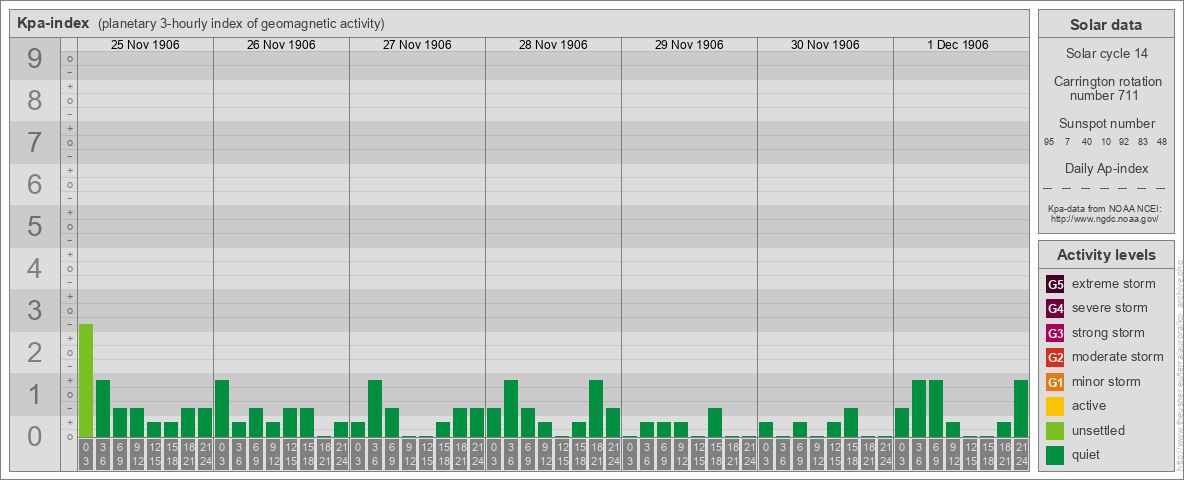
Task: Pick the dark green quiet swatch
Action: click(1055, 455)
